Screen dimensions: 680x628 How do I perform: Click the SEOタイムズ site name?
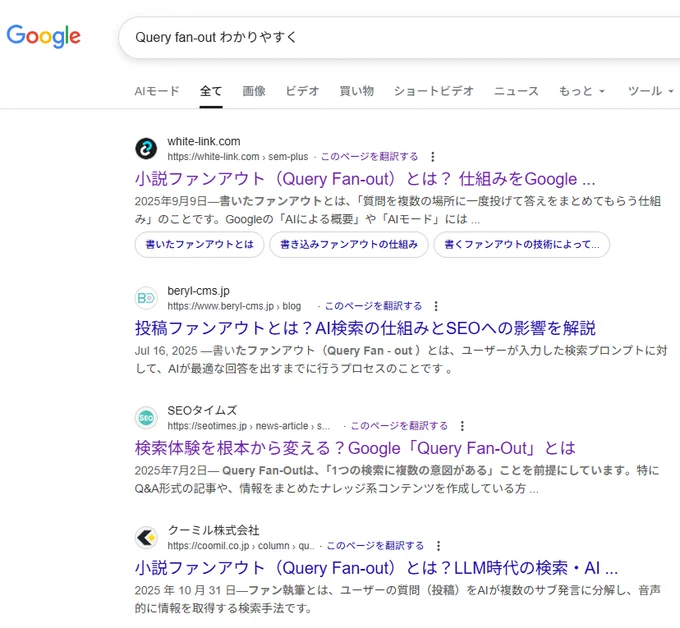coord(202,410)
